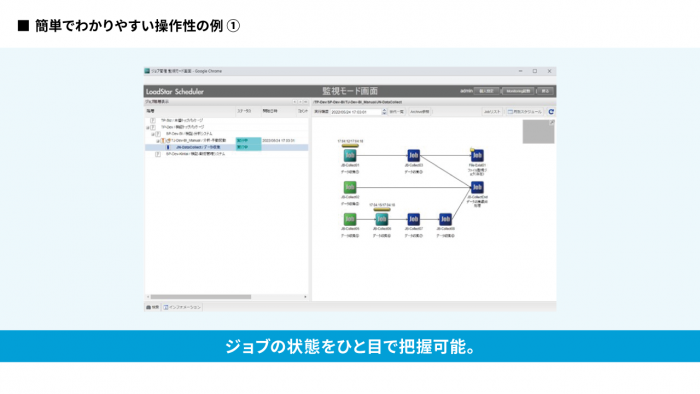Click the progress bar above JB-Collect06
This screenshot has width=700, height=394.
(x=382, y=209)
